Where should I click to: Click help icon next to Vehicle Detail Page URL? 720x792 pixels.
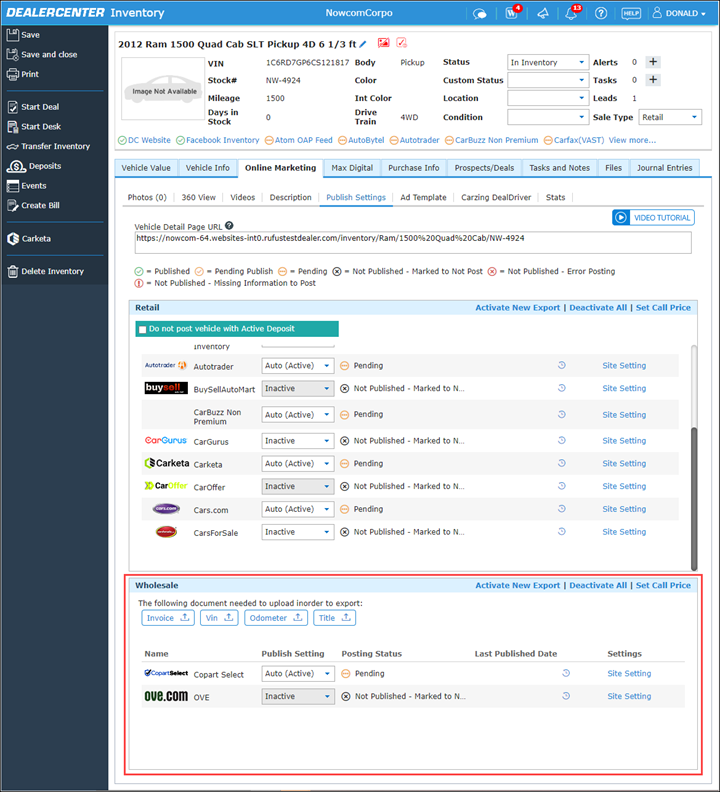(x=229, y=226)
